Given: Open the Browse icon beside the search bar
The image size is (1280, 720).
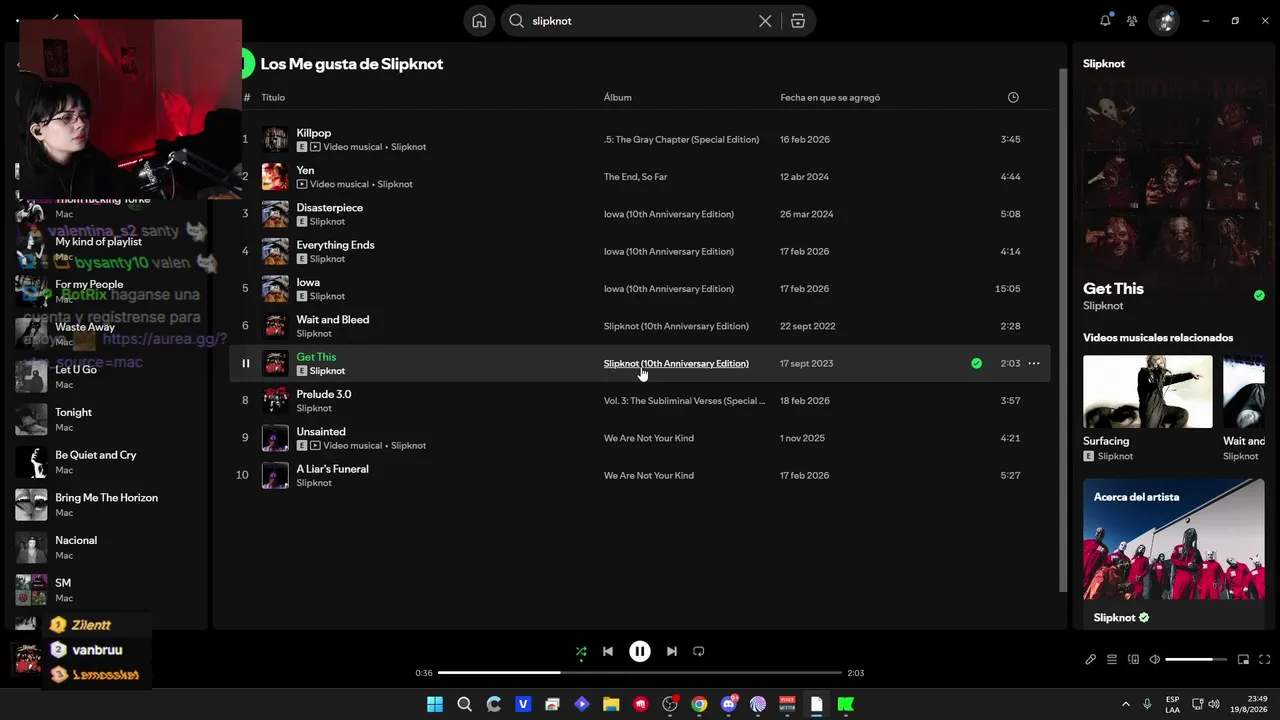Looking at the screenshot, I should coord(797,21).
